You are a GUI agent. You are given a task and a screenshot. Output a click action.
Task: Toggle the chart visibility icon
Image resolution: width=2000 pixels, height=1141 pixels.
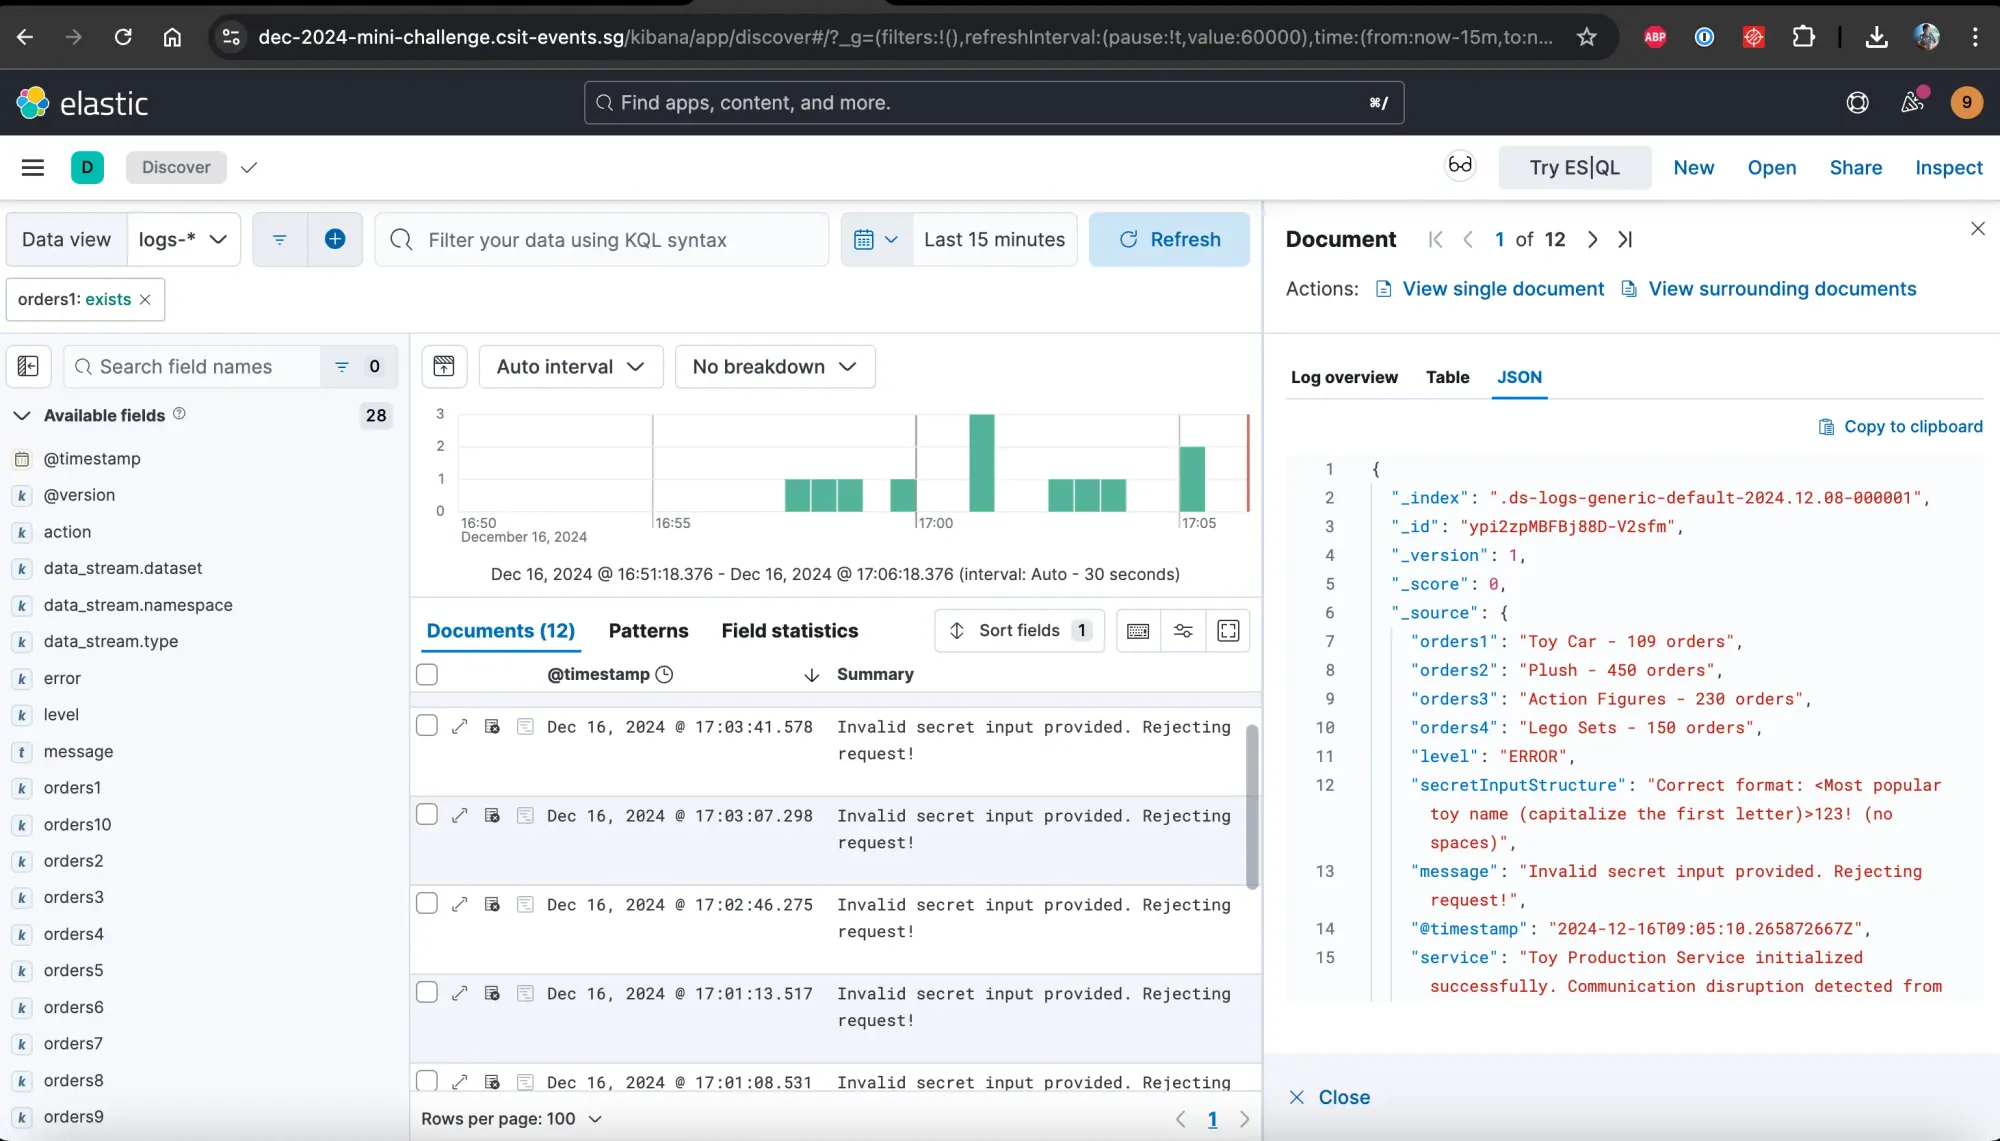click(444, 366)
